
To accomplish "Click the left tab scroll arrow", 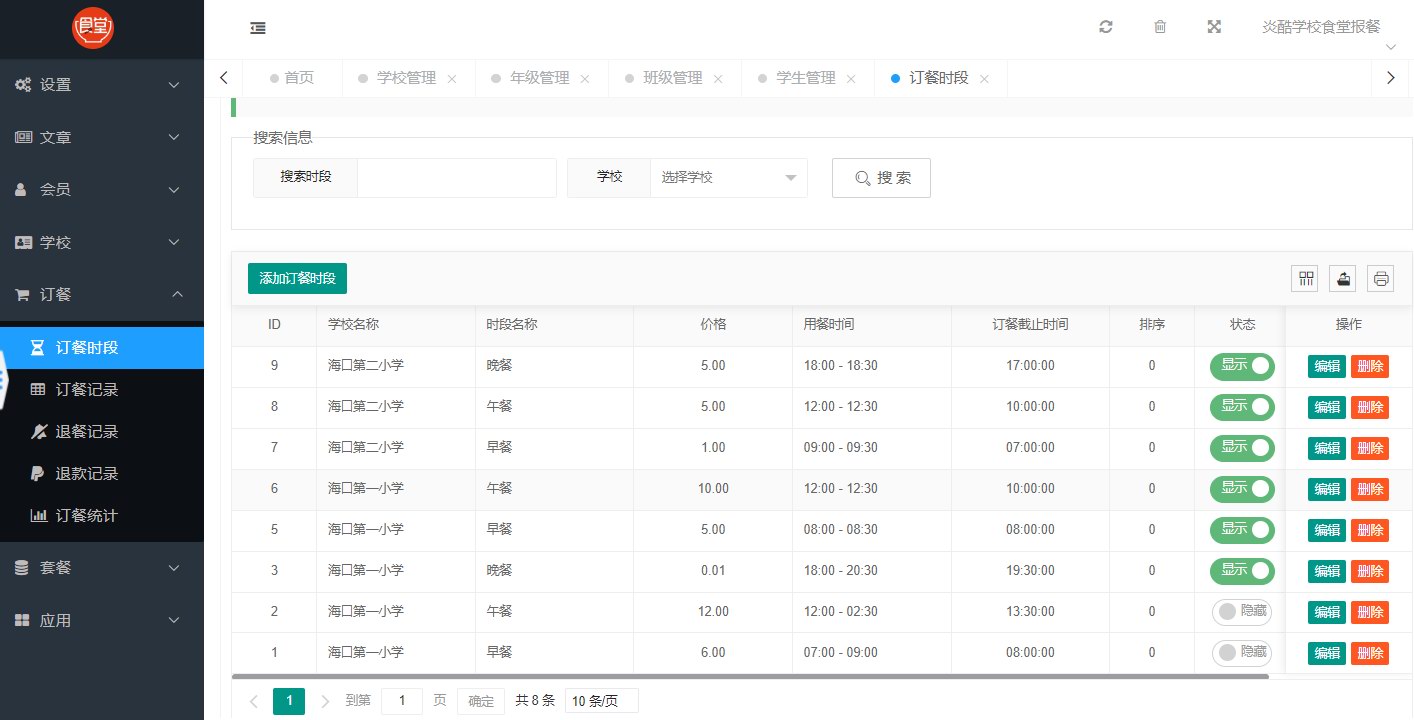I will point(224,77).
